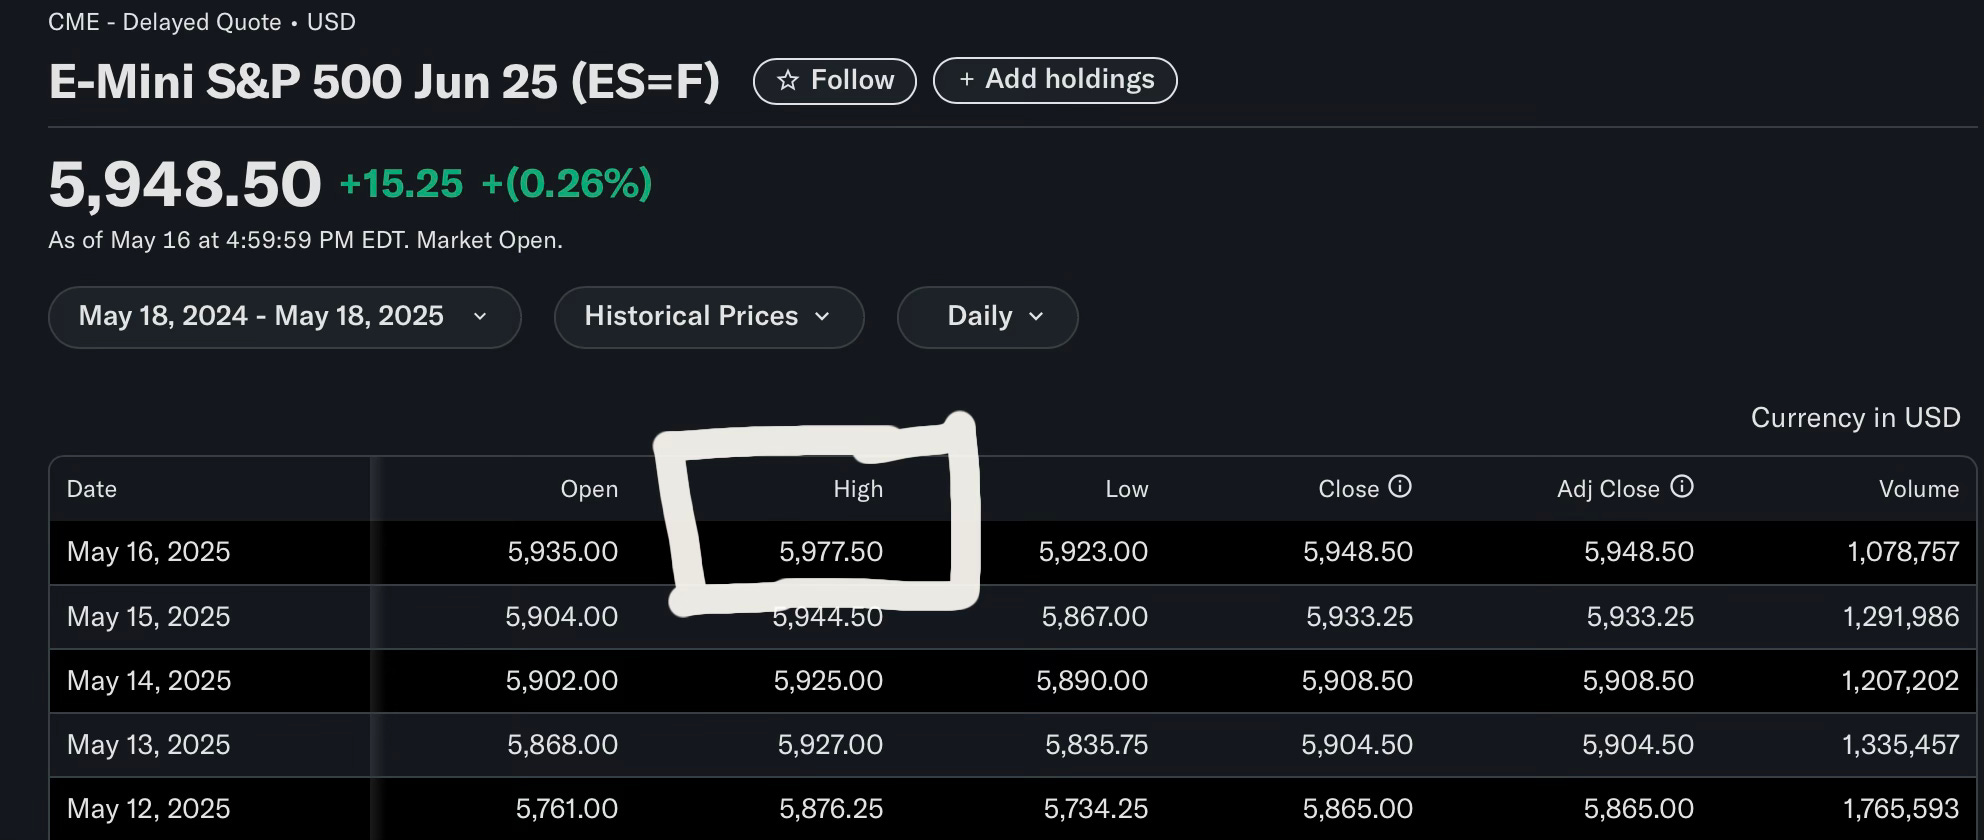Select the May 14, 2025 date cell
Viewport: 1984px width, 840px height.
(x=148, y=681)
